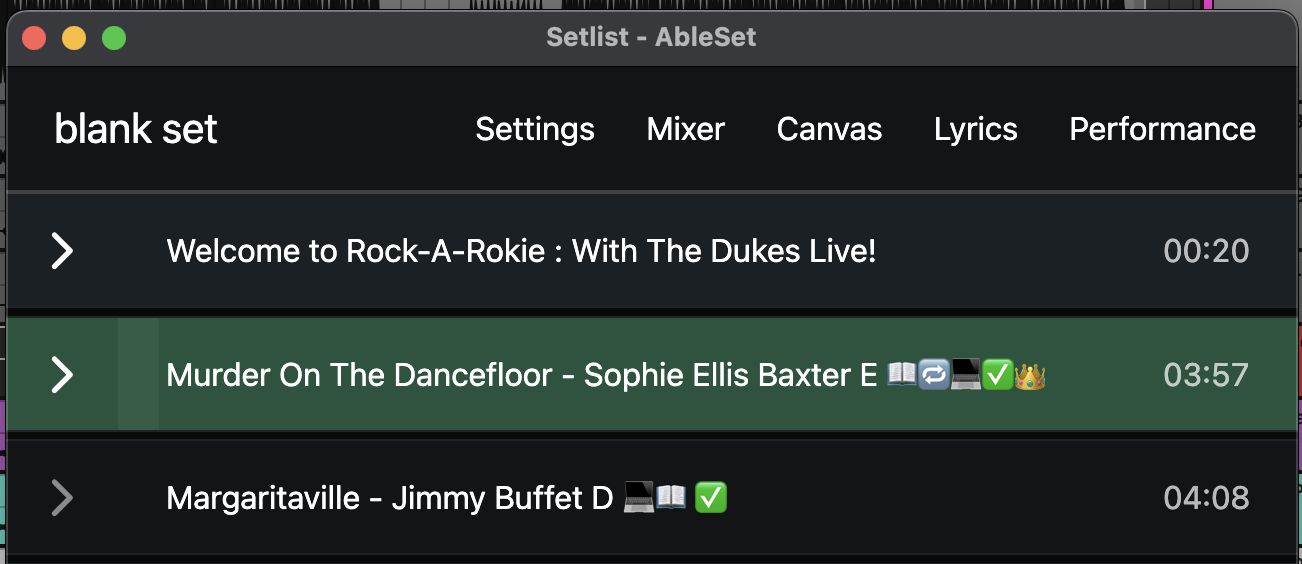This screenshot has height=564, width=1302.
Task: Switch to the Mixer view
Action: pyautogui.click(x=686, y=129)
